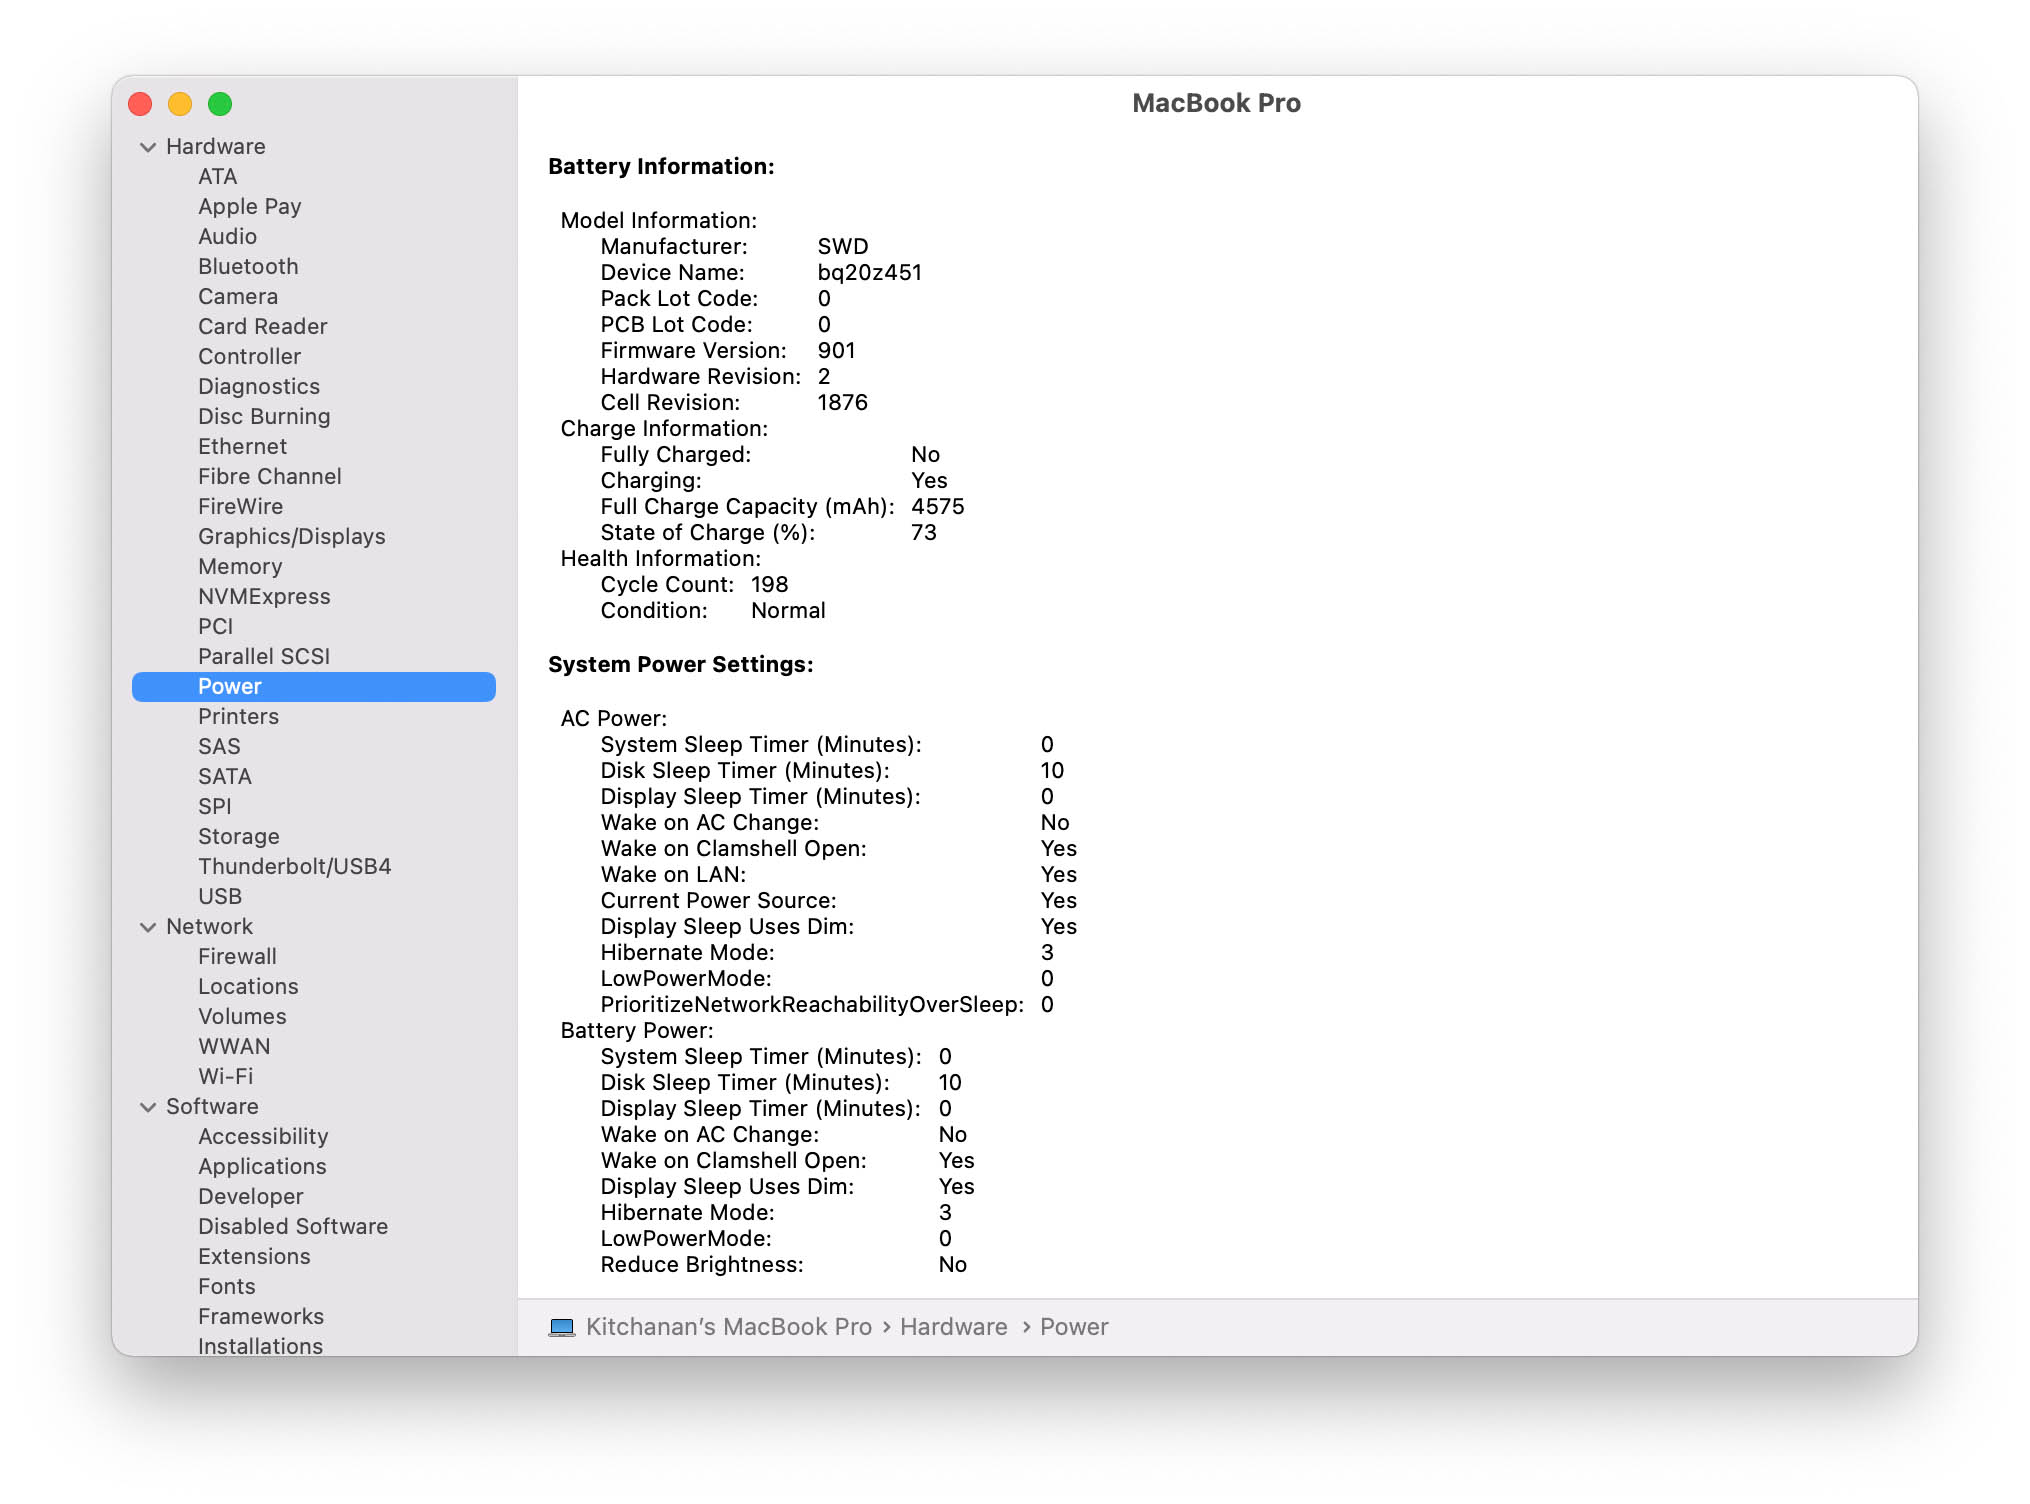Viewport: 2030px width, 1504px height.
Task: Click the System Power Settings heading
Action: pos(680,665)
